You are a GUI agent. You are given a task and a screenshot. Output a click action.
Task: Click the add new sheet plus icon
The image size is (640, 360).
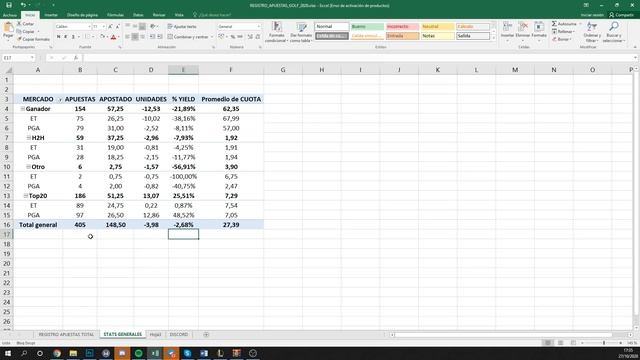[x=206, y=334]
